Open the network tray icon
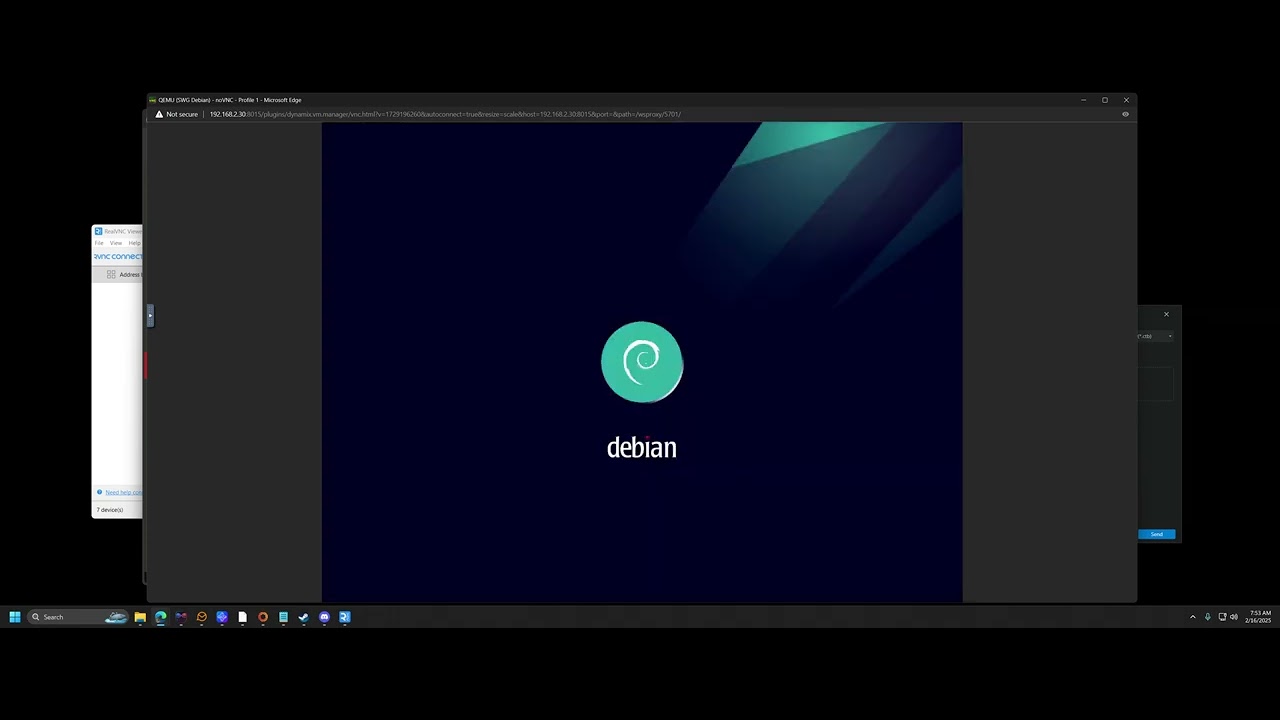This screenshot has width=1280, height=720. pos(1222,617)
